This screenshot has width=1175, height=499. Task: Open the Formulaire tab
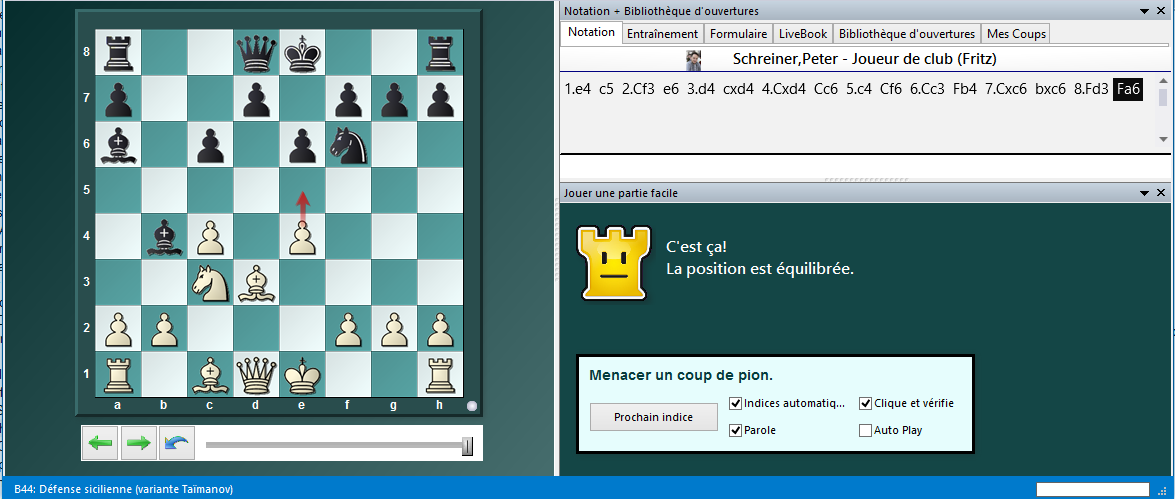tap(738, 34)
